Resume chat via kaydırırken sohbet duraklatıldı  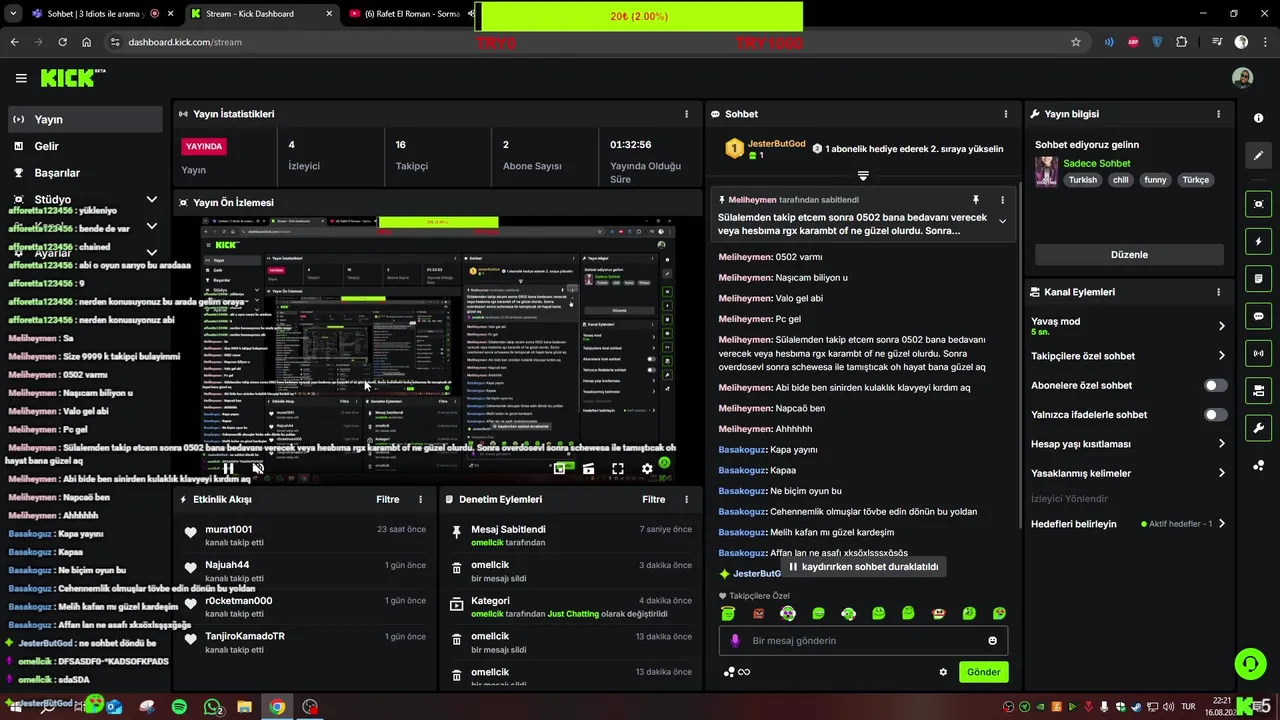point(864,567)
